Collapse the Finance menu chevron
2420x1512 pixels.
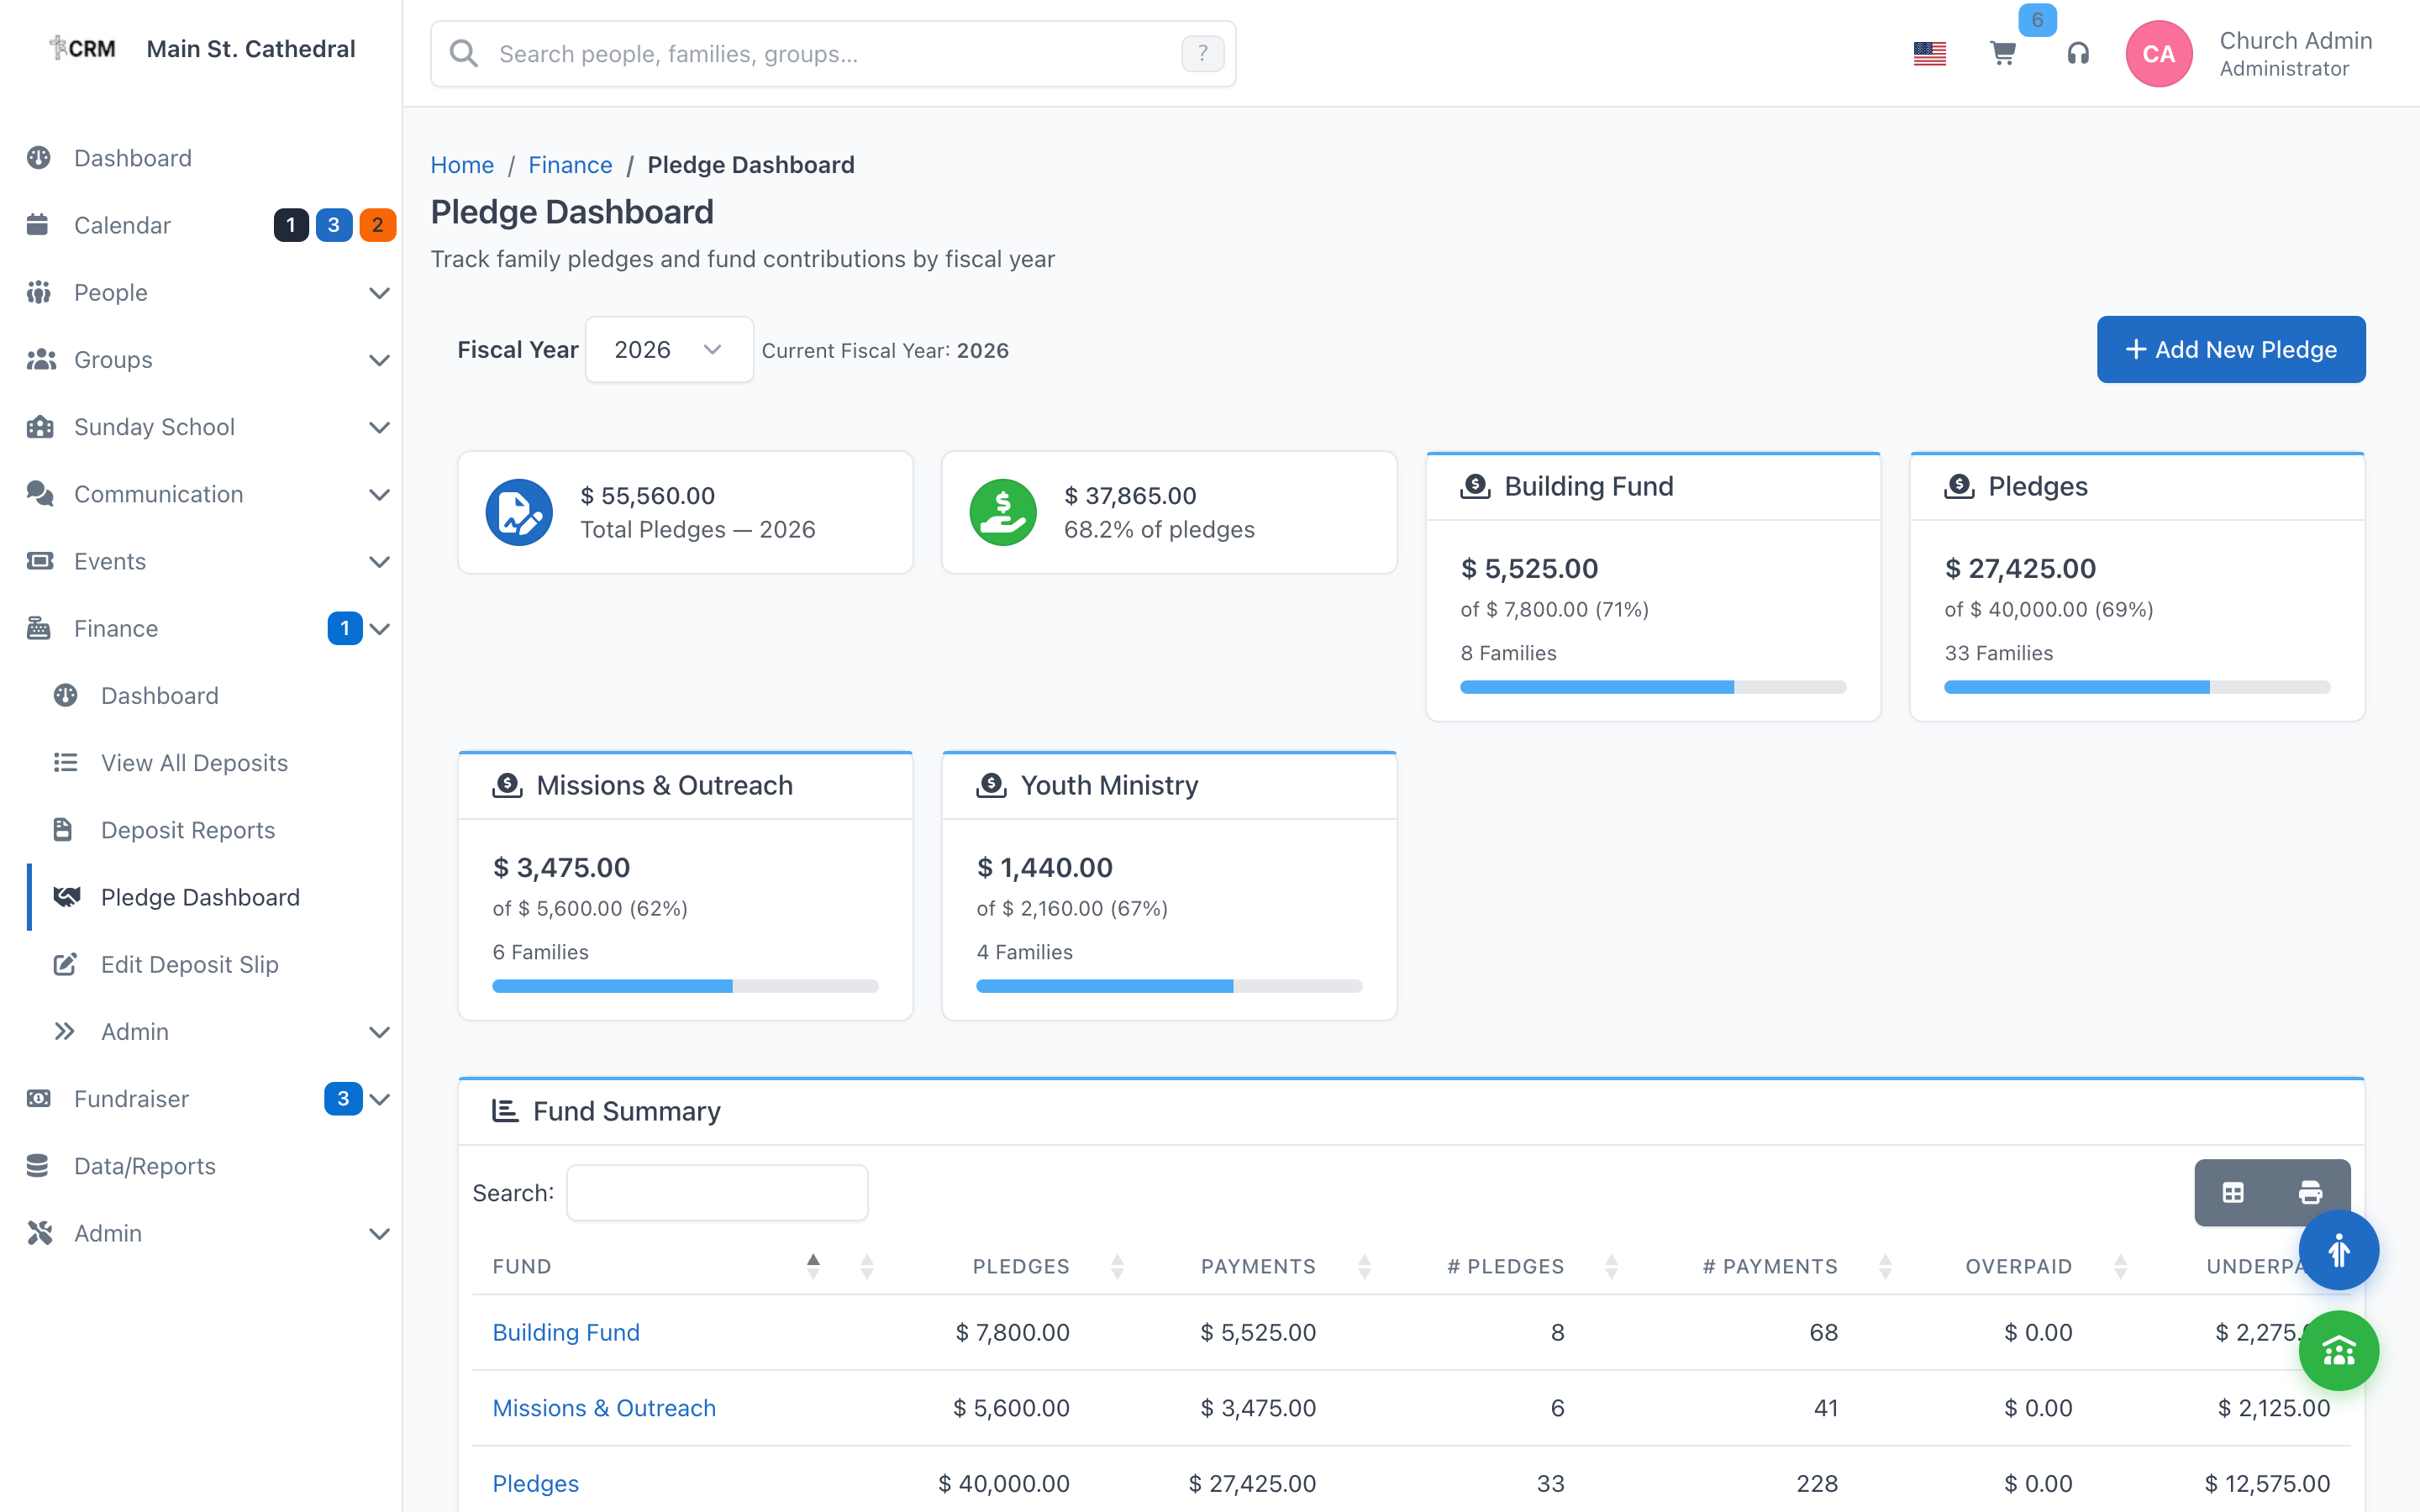[x=379, y=628]
